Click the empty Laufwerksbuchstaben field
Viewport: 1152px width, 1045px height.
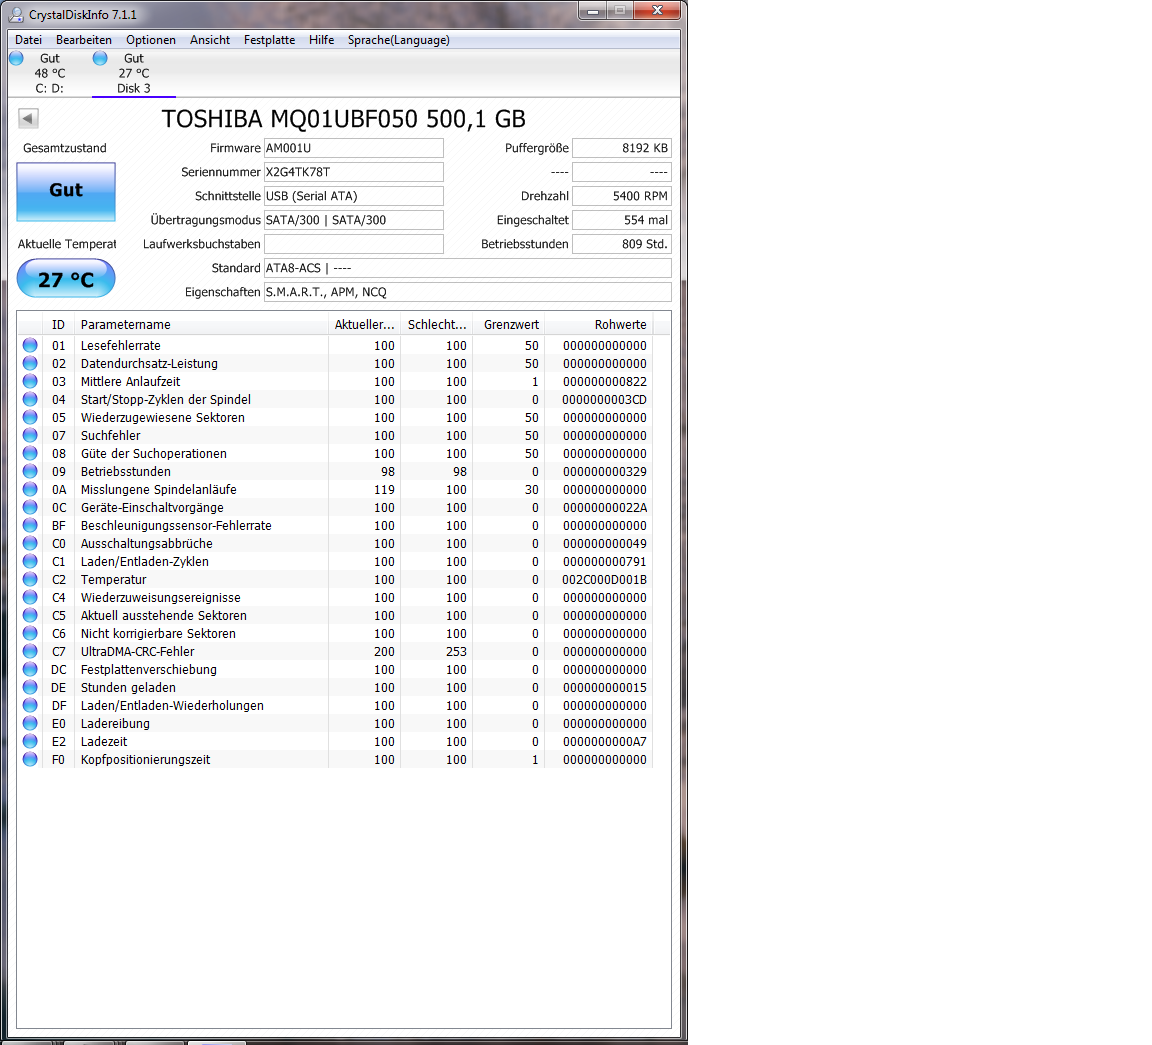pos(353,244)
